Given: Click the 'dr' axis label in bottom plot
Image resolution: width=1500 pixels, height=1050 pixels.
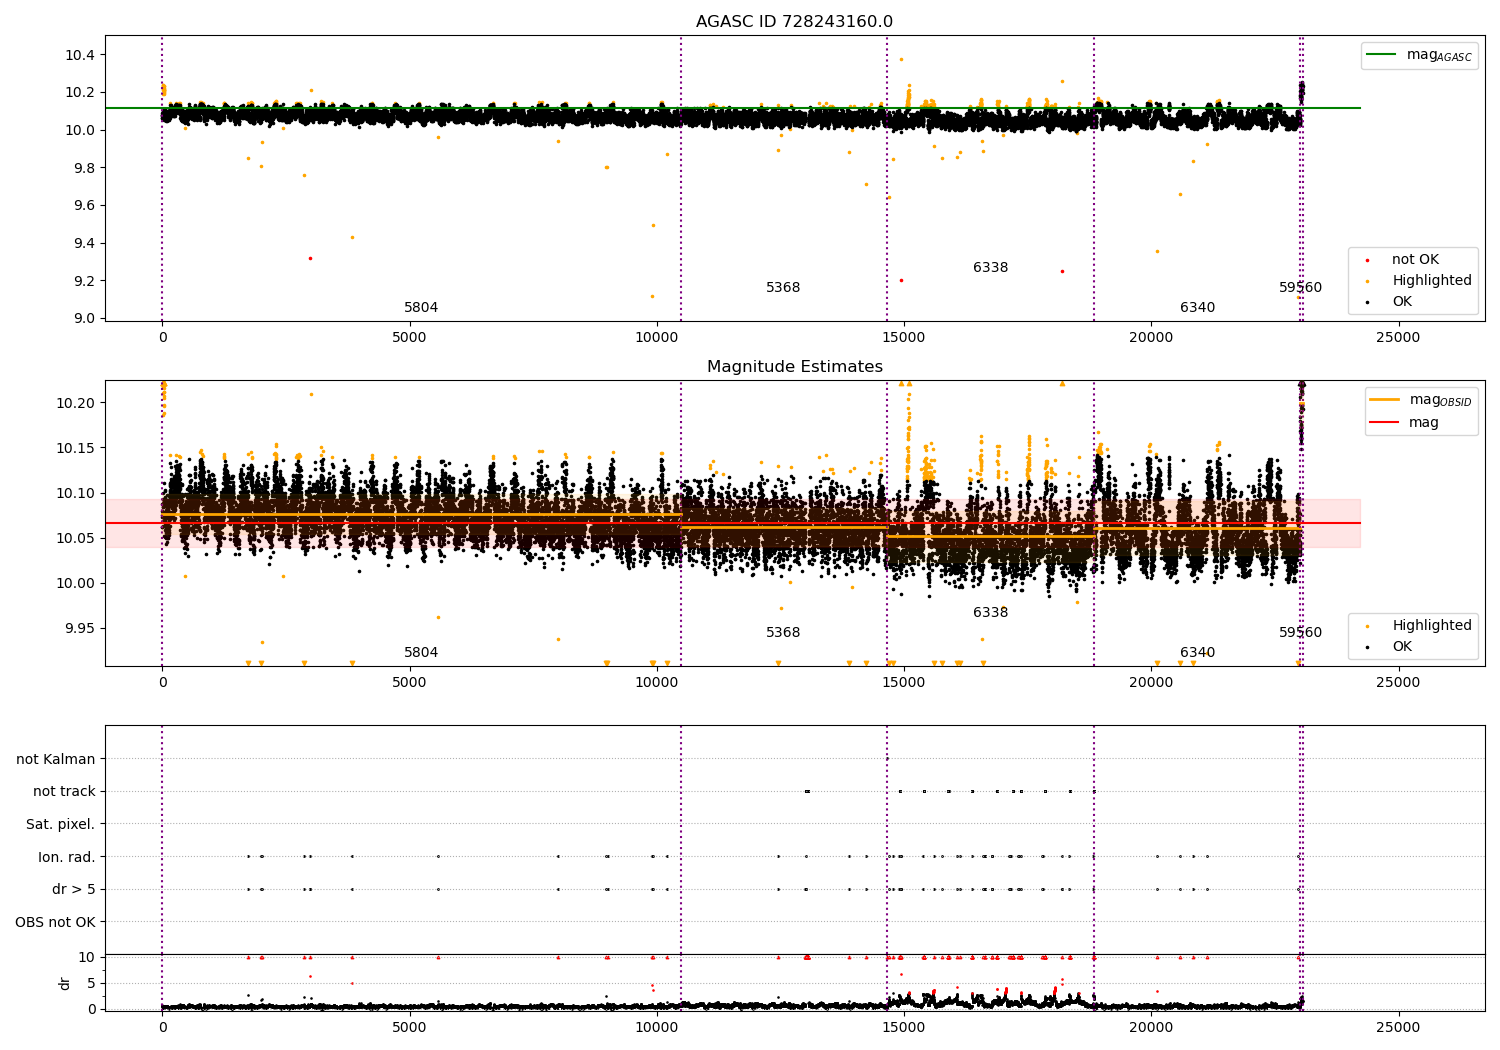Looking at the screenshot, I should point(65,983).
